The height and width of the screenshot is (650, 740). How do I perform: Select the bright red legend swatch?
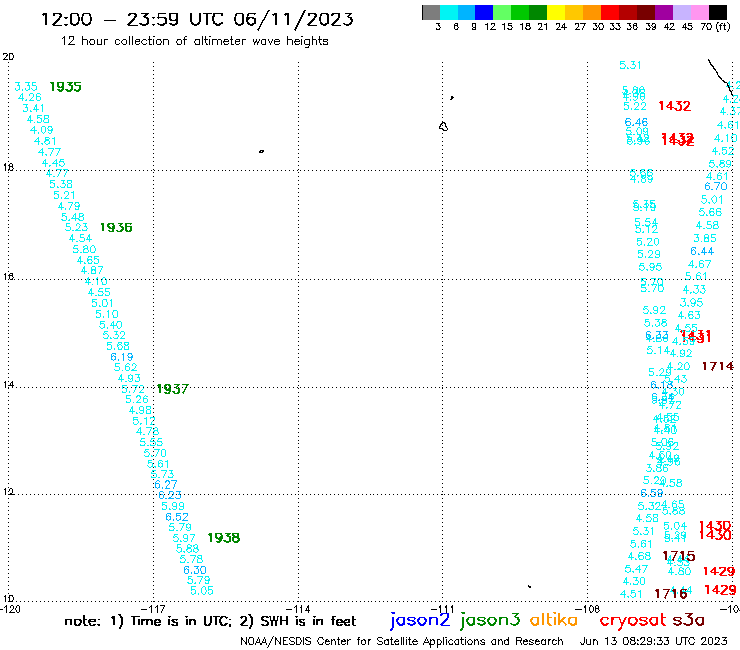point(609,12)
